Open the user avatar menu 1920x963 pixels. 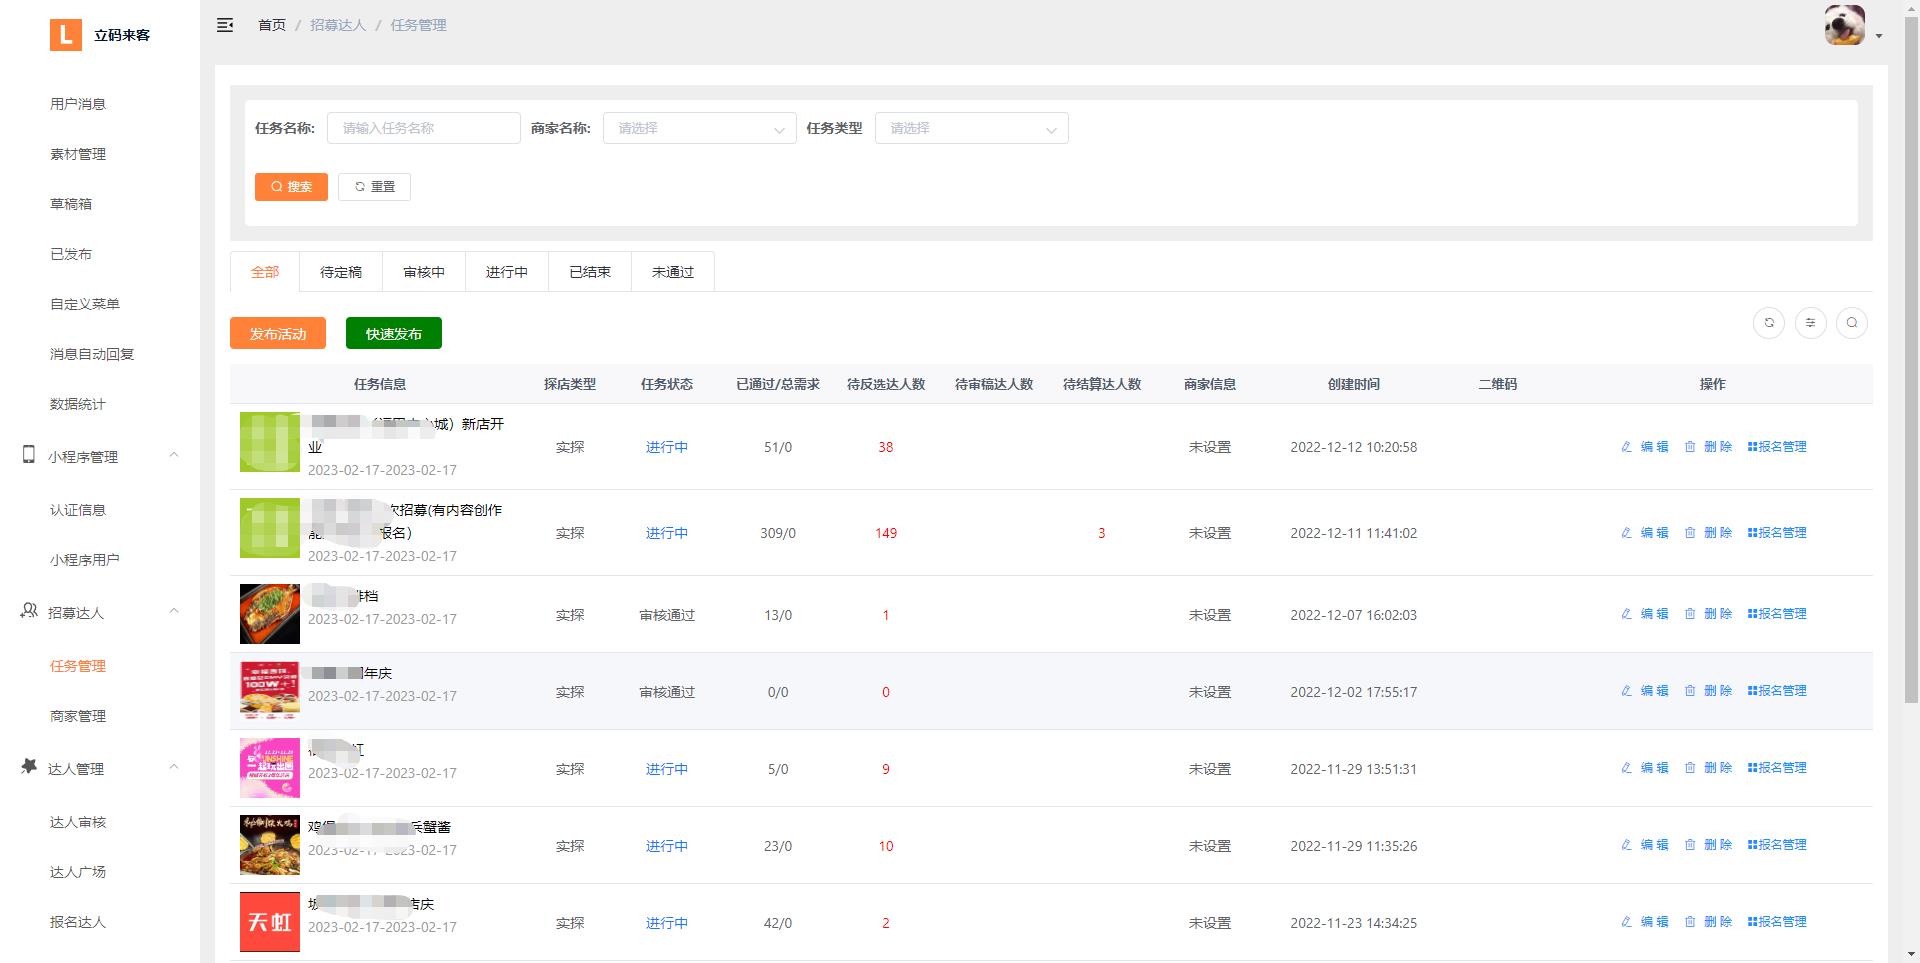[x=1844, y=25]
